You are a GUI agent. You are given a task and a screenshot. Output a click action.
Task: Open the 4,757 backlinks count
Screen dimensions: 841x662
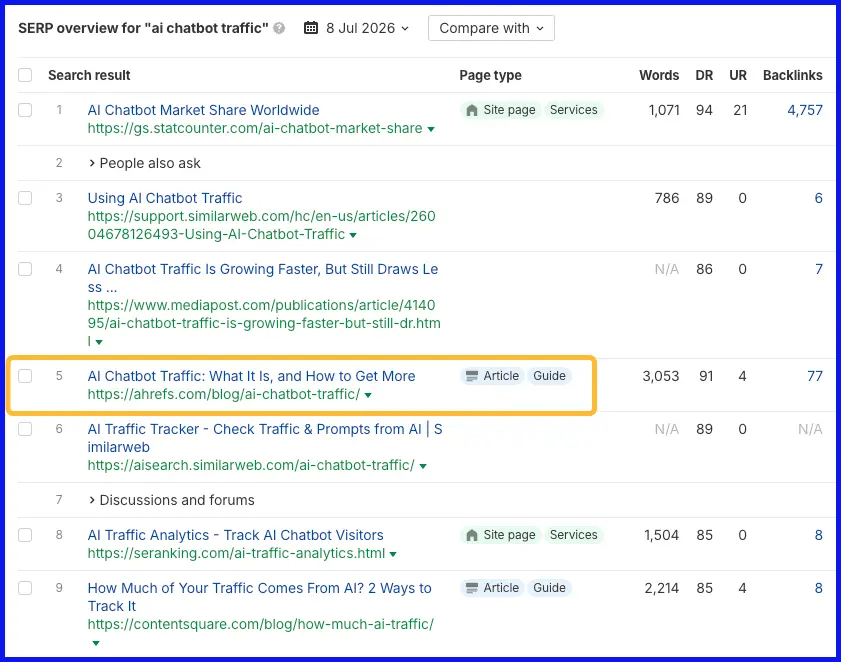point(805,110)
